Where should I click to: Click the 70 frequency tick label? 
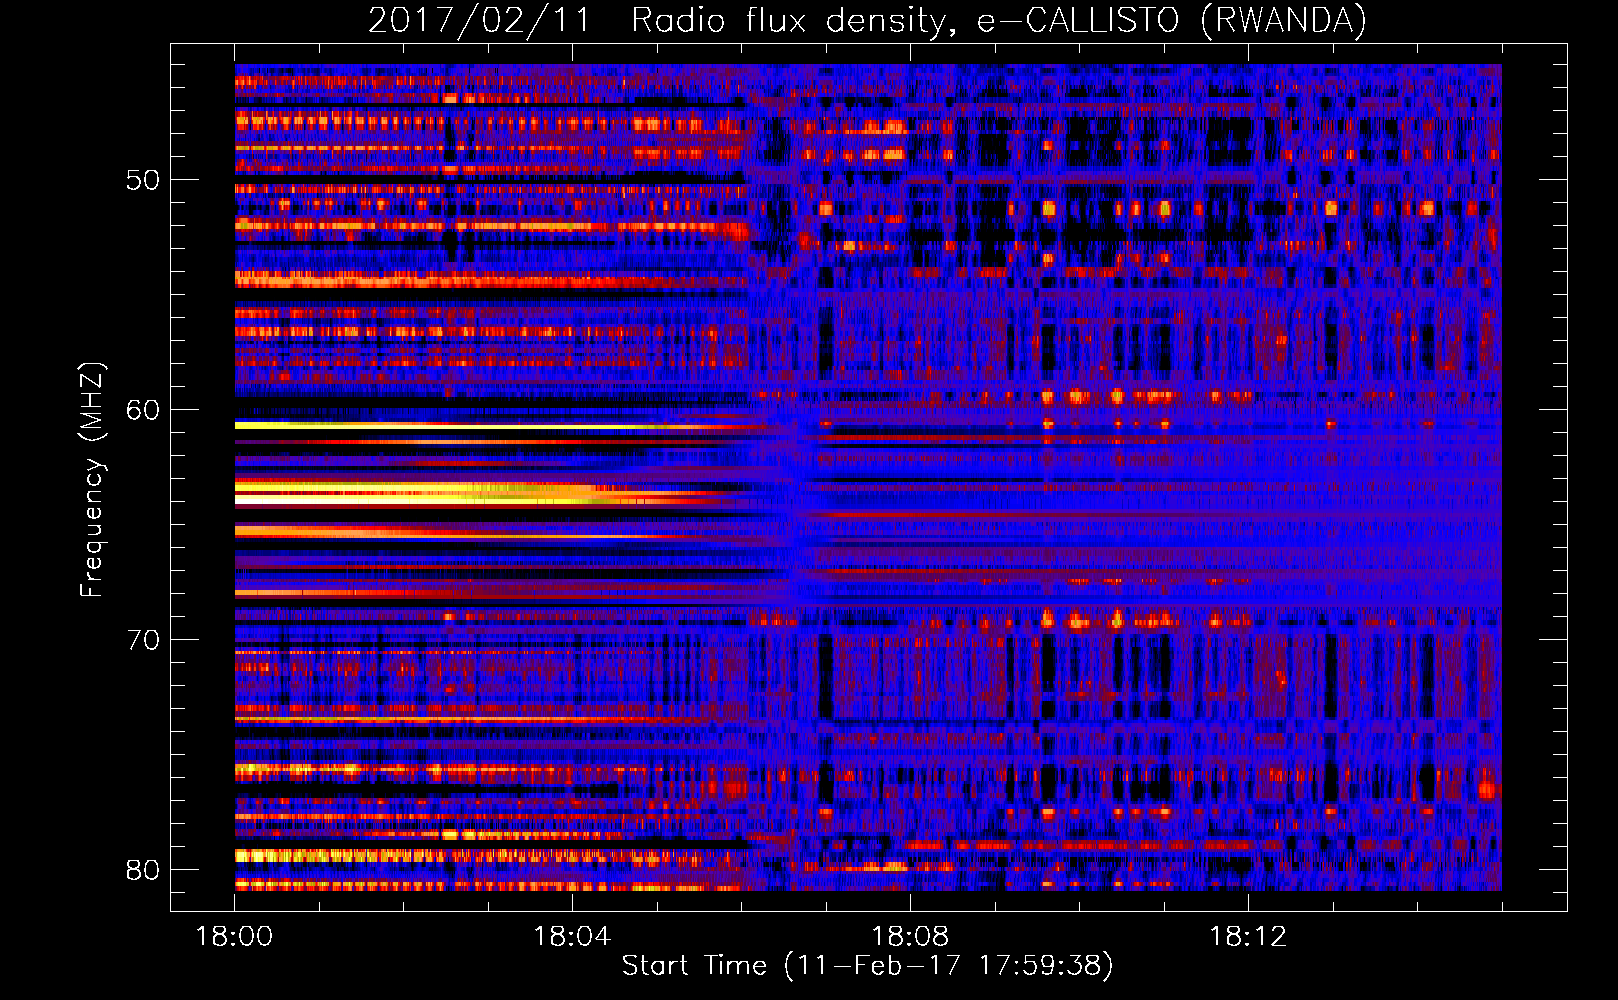(x=143, y=640)
